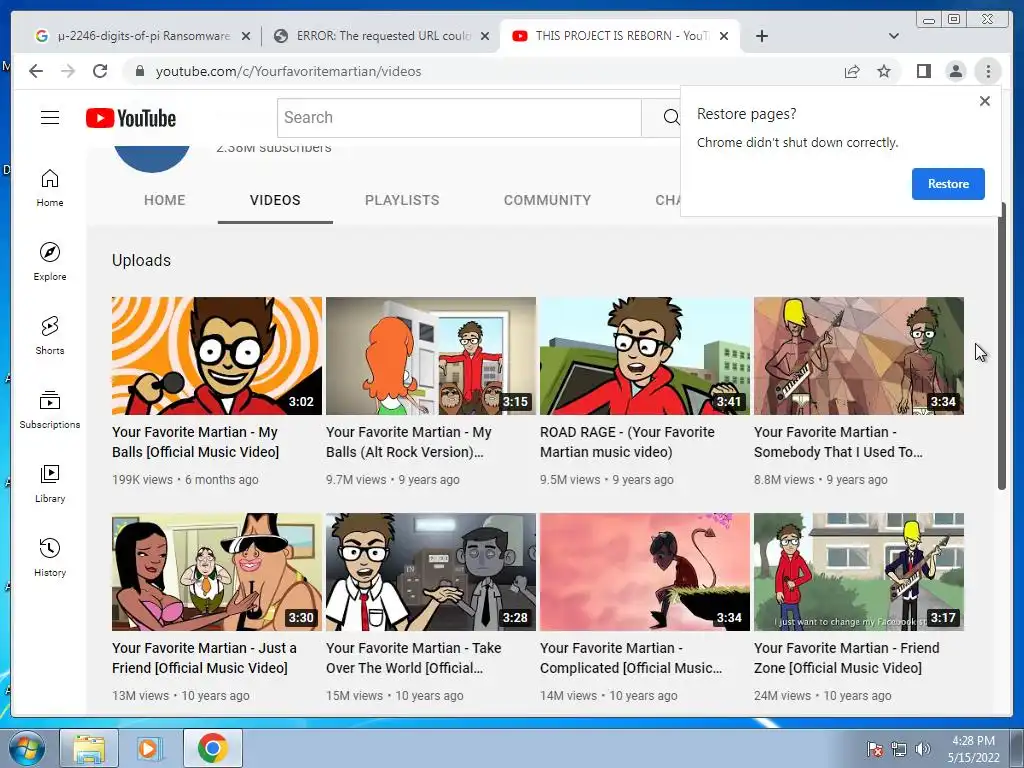Click the page vertical scrollbar thumb
Screen dimensions: 1024x768
[1002, 346]
